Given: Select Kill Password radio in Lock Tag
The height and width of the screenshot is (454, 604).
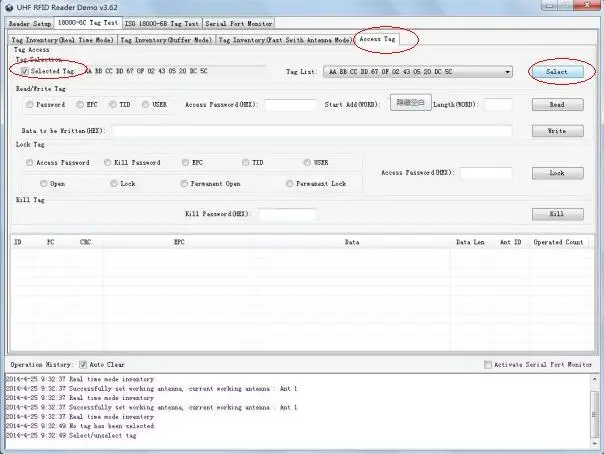Looking at the screenshot, I should click(108, 163).
